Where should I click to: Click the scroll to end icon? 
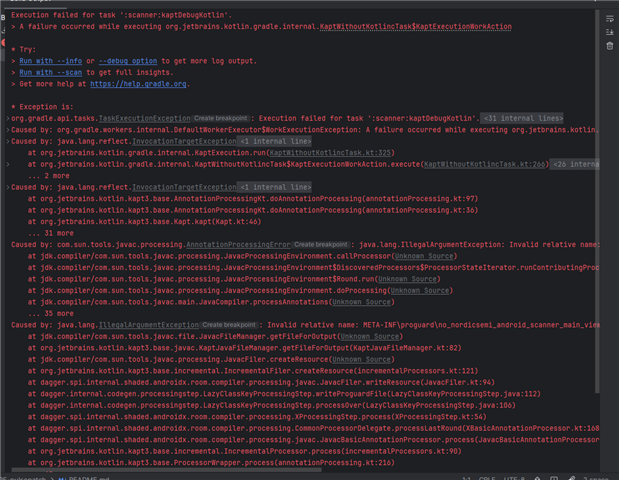(610, 32)
